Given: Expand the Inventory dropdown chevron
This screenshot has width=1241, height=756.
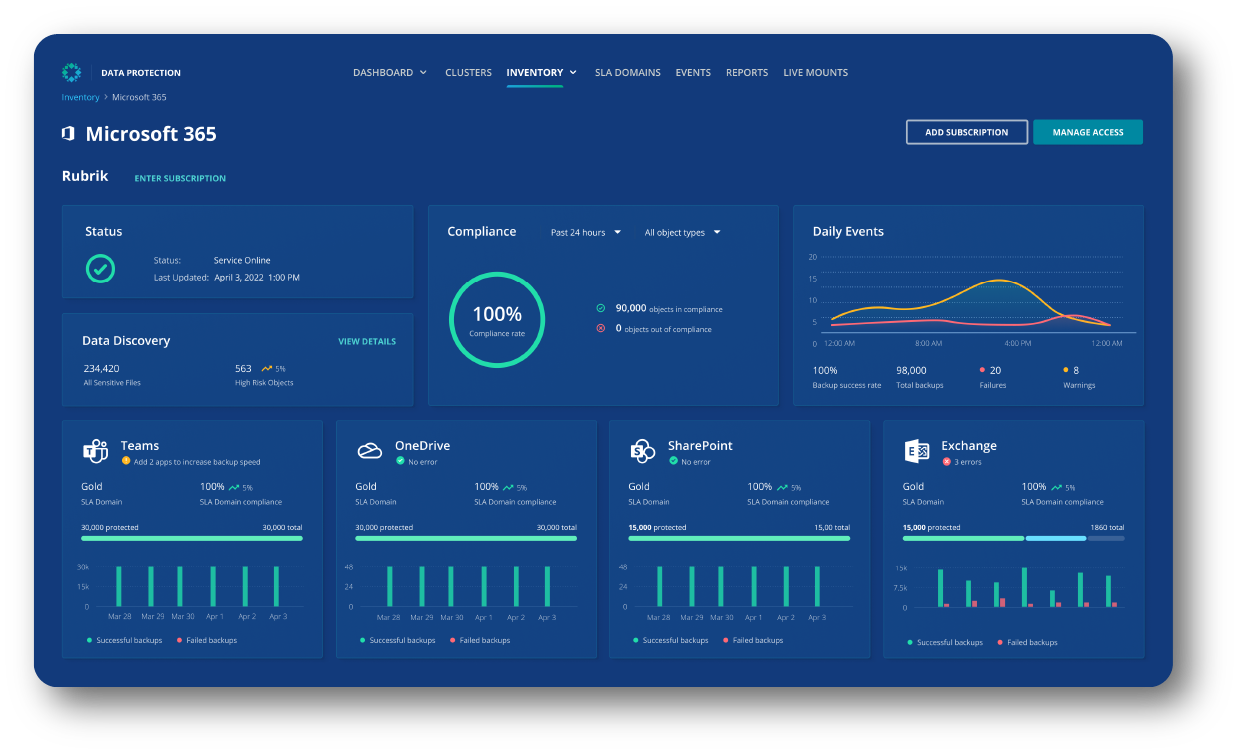Looking at the screenshot, I should tap(573, 73).
